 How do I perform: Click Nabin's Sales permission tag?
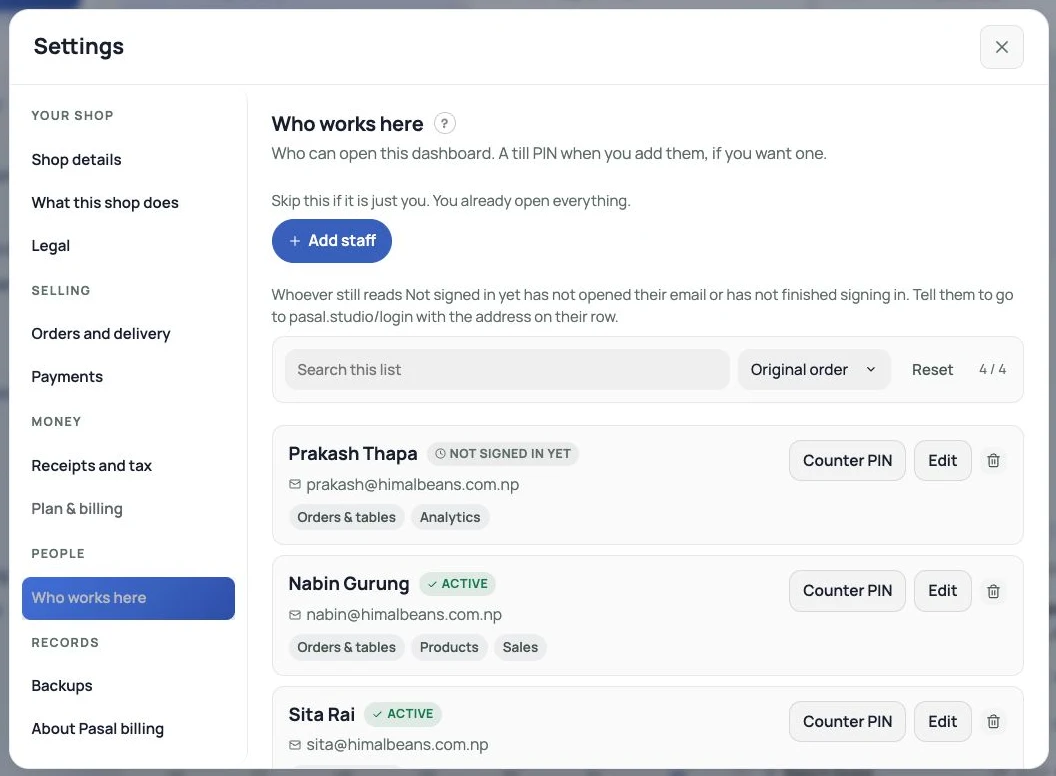coord(520,647)
